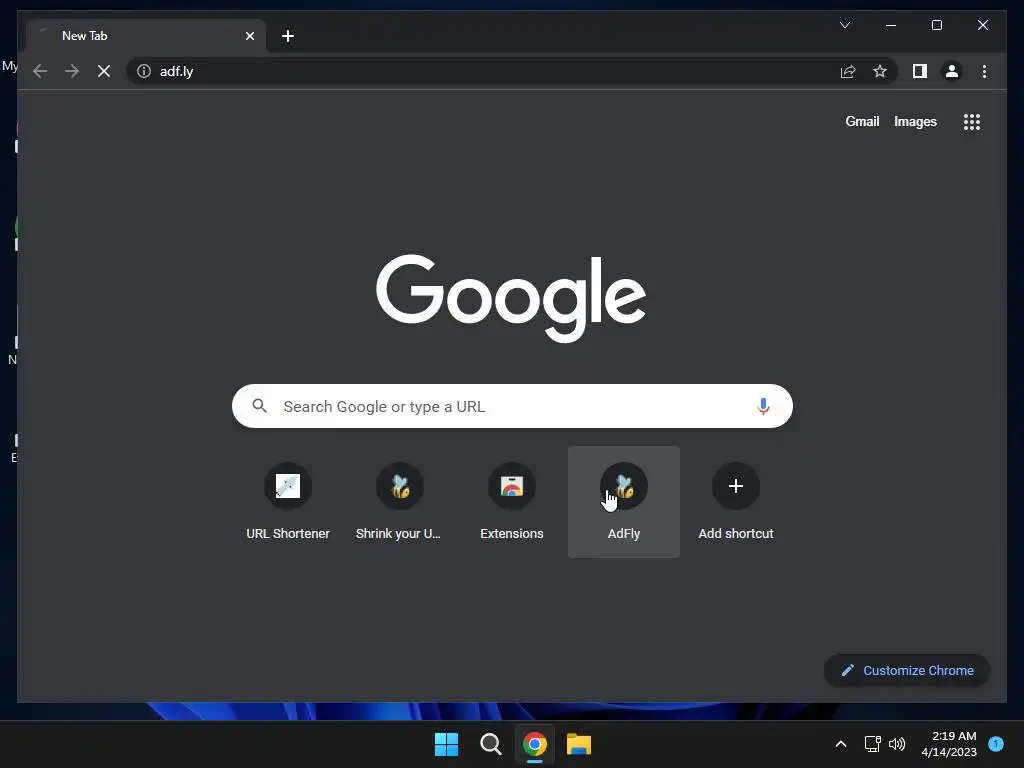Open Windows taskbar search

pos(490,744)
